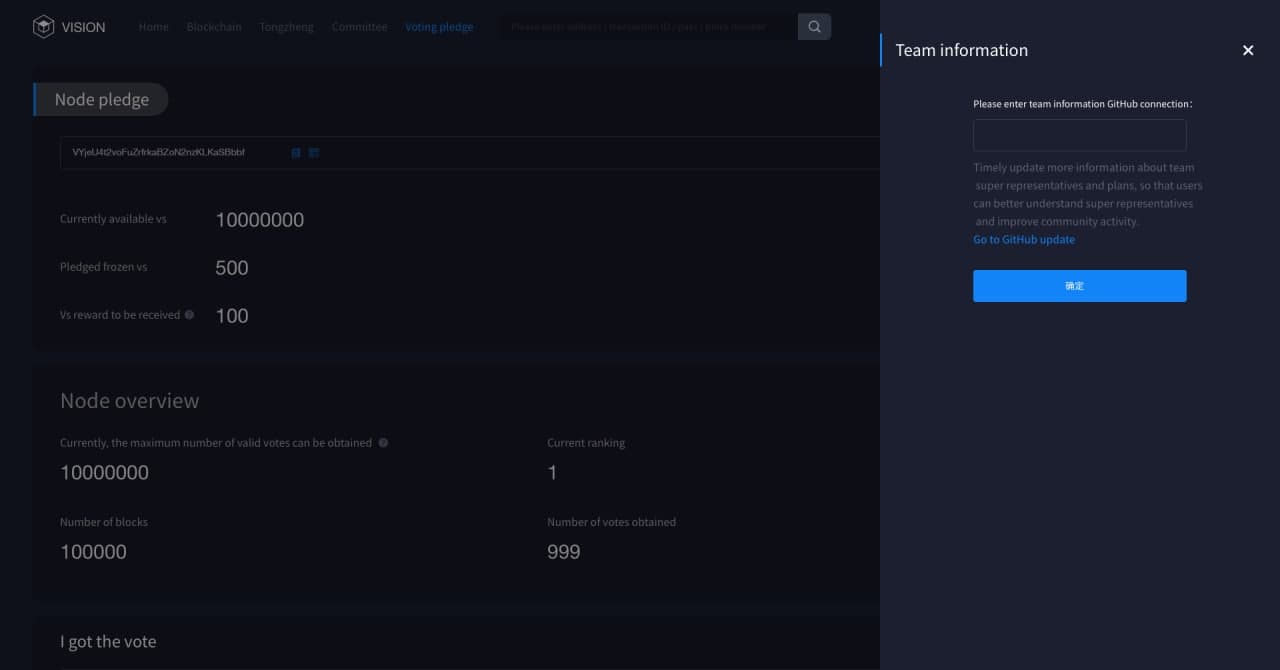1280x670 pixels.
Task: Click the Node pledge heading label
Action: click(102, 100)
